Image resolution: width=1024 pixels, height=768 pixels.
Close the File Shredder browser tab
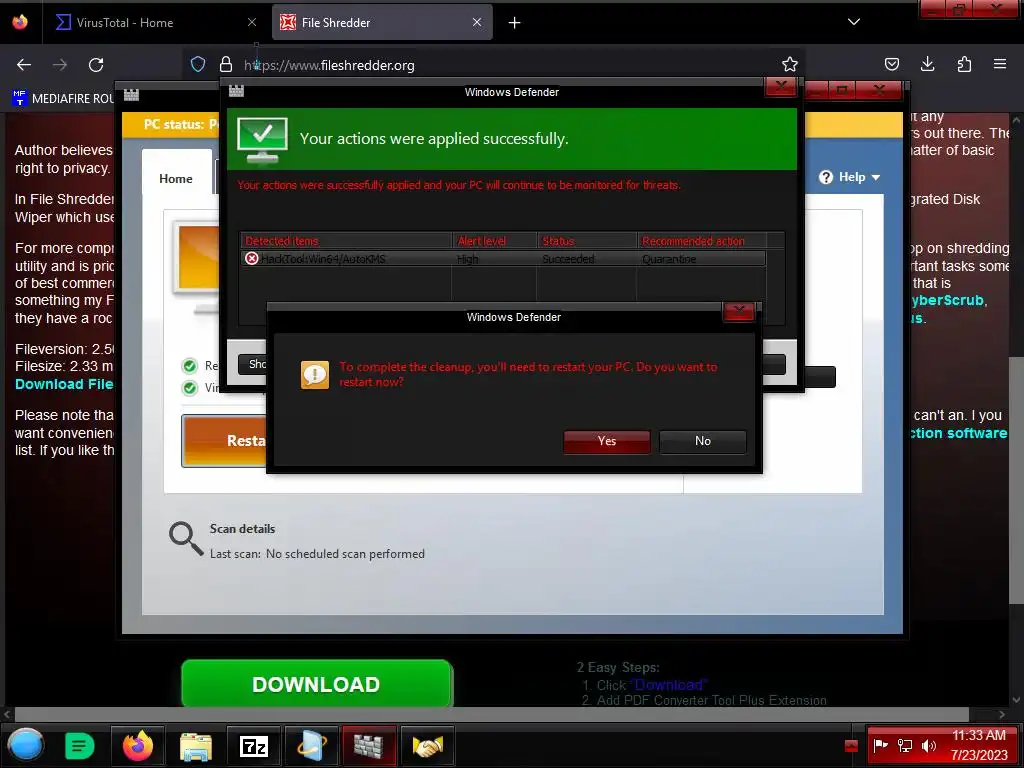point(477,23)
